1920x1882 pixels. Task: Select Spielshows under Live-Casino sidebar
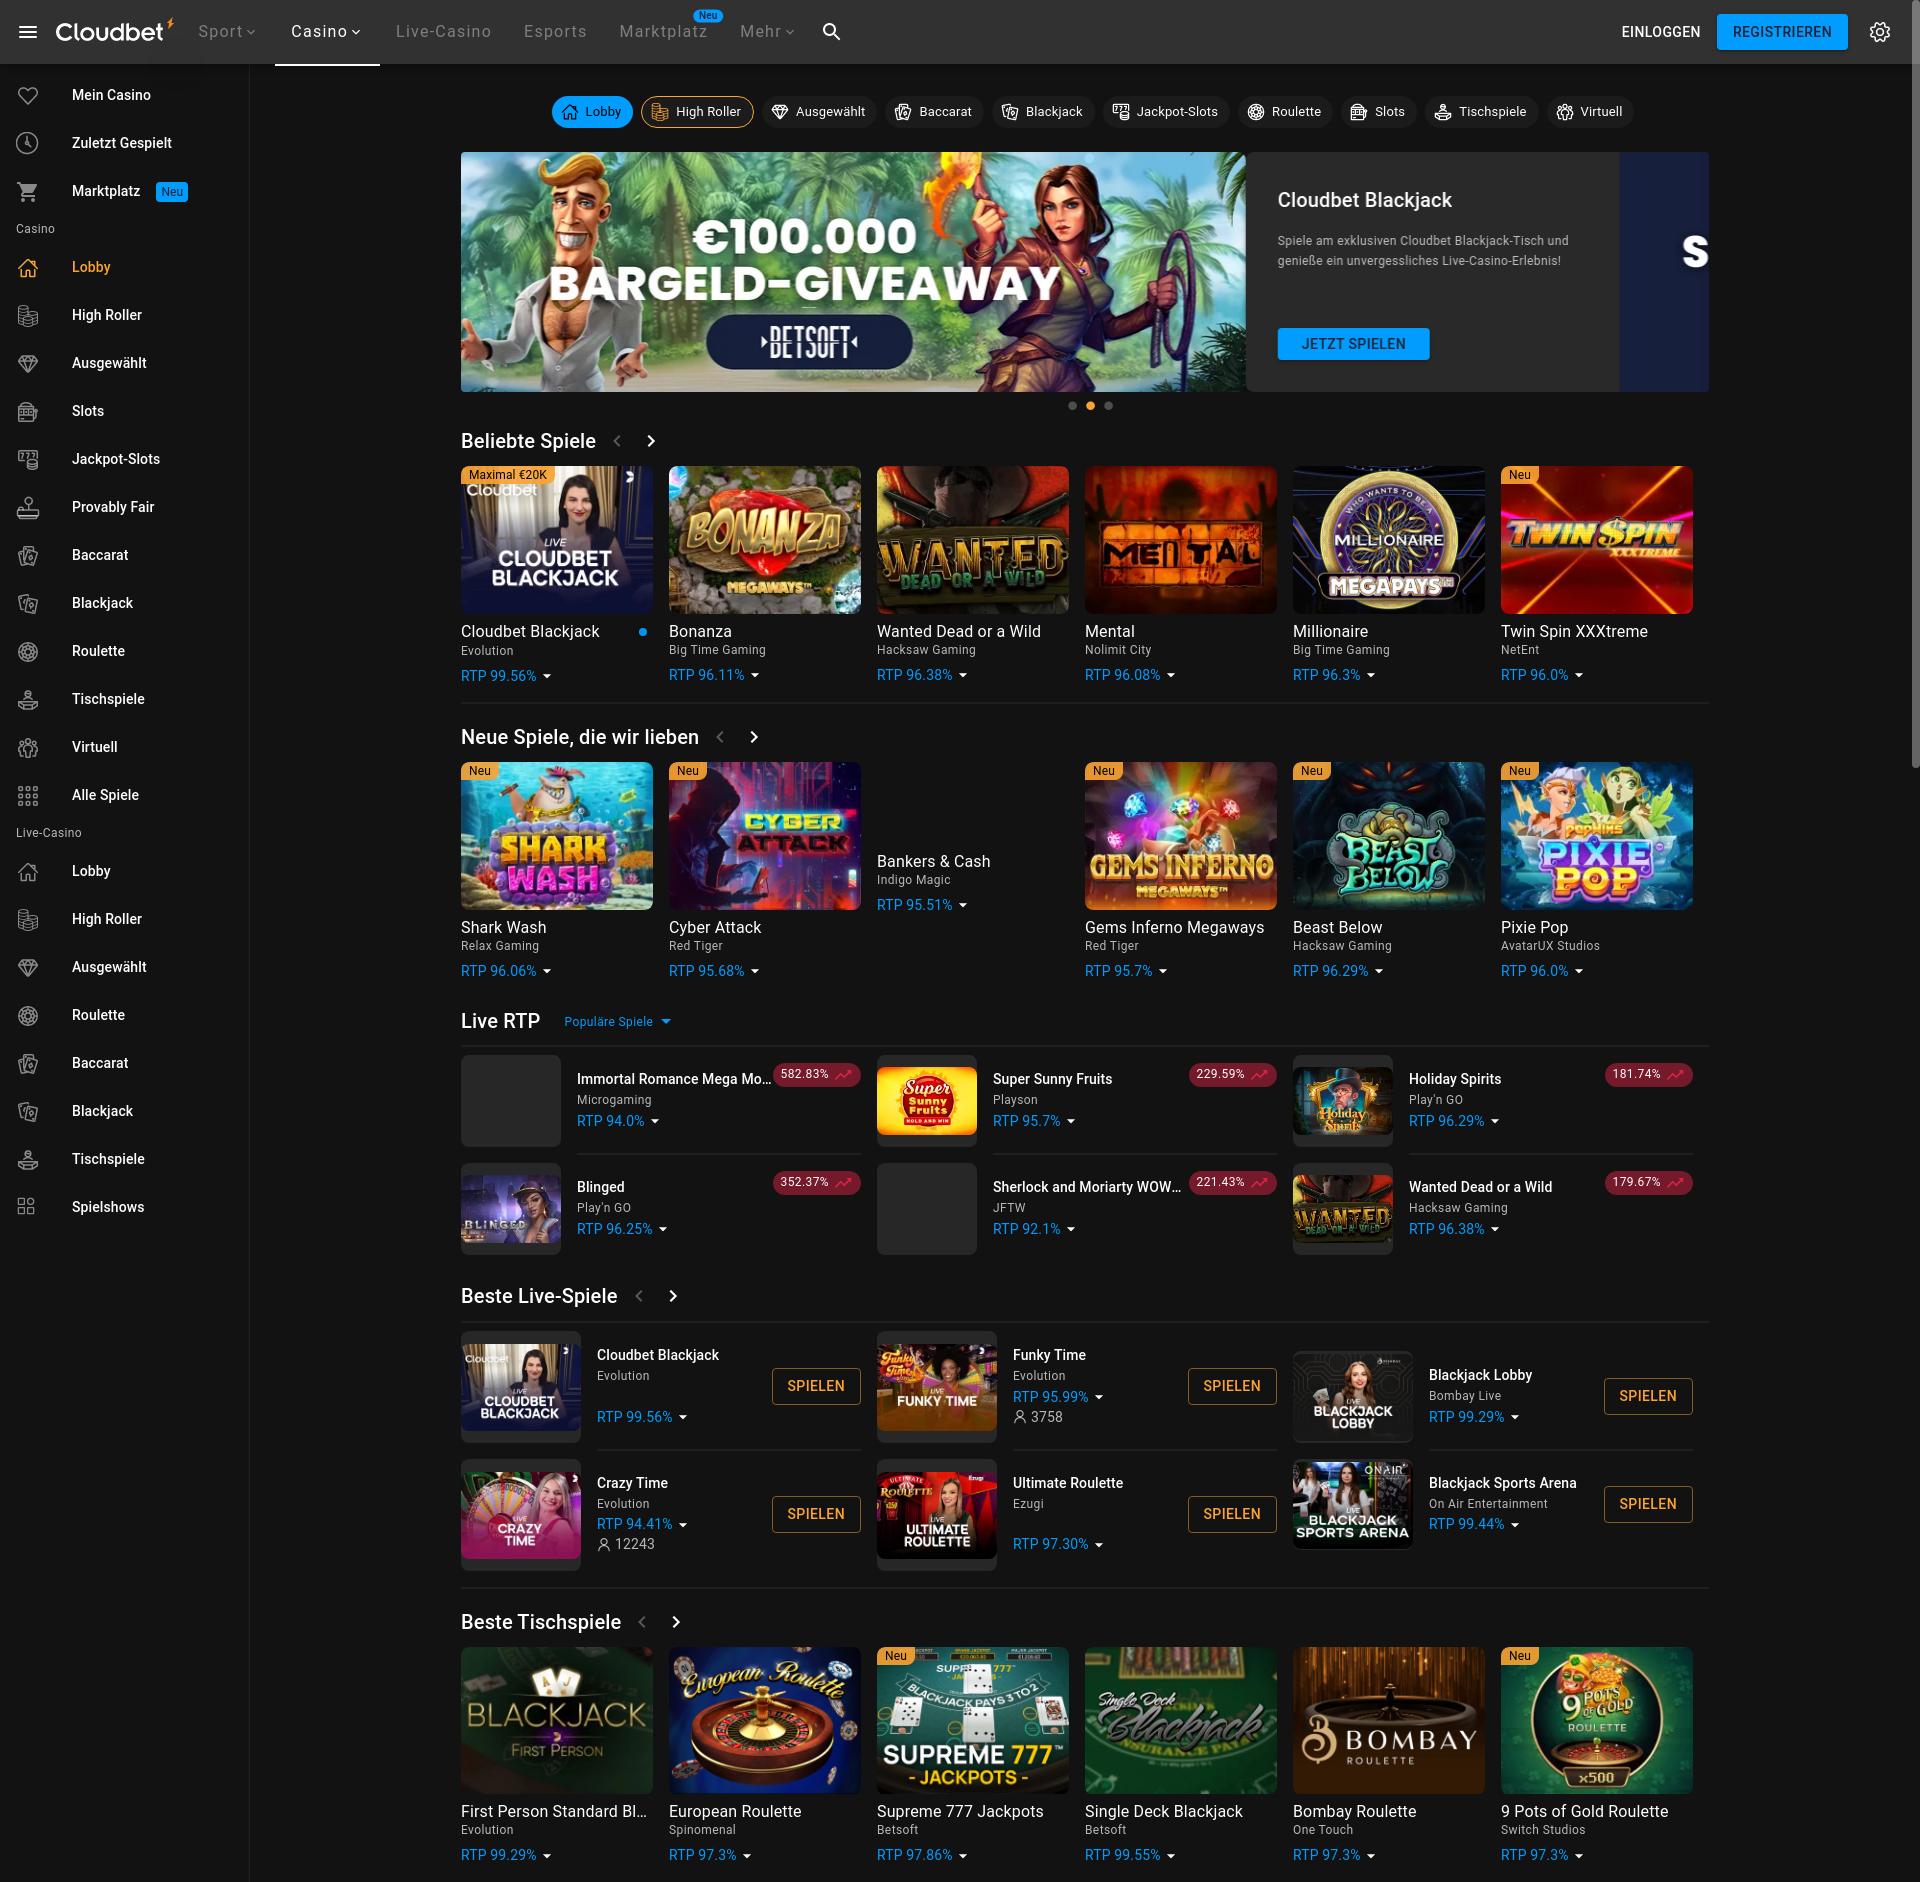point(108,1207)
